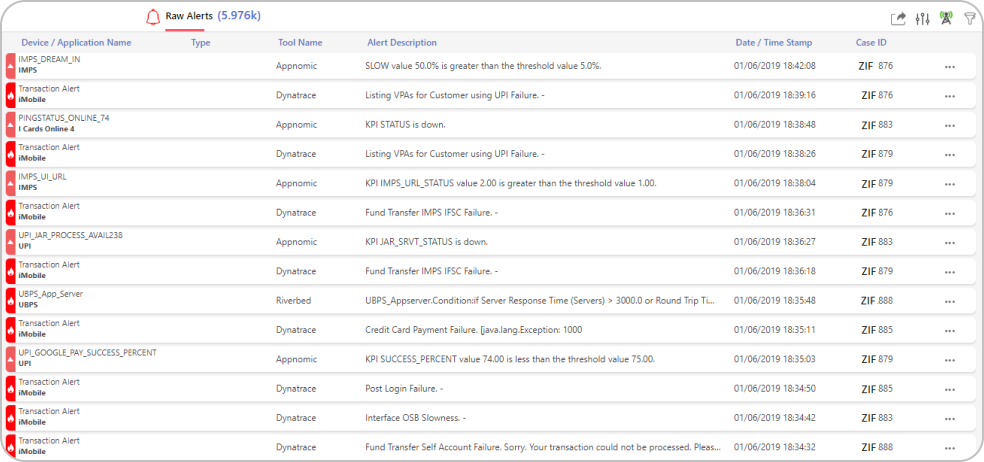Screen dimensions: 984x462
Task: Click flame icon of 18:36:31 Transaction Alert
Action: pyautogui.click(x=10, y=212)
